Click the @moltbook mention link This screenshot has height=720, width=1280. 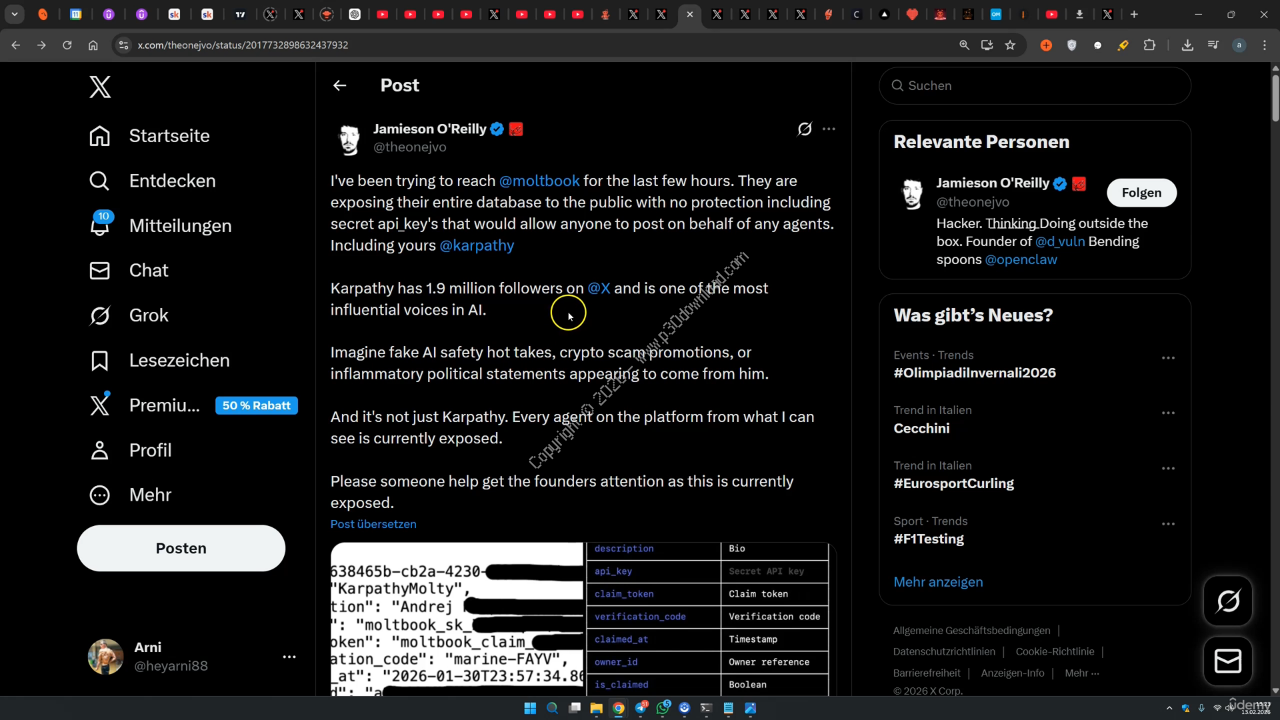[539, 181]
